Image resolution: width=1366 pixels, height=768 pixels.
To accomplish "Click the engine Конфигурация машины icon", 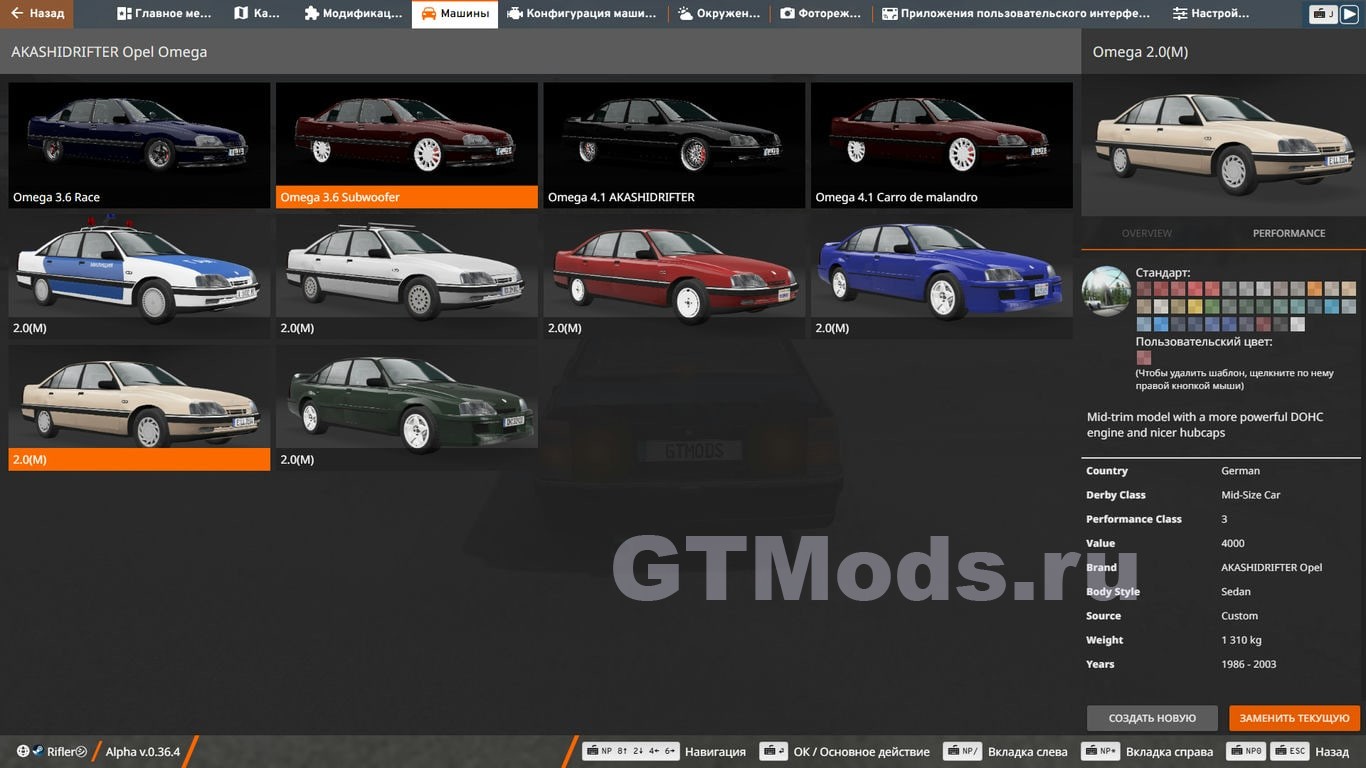I will (x=515, y=14).
